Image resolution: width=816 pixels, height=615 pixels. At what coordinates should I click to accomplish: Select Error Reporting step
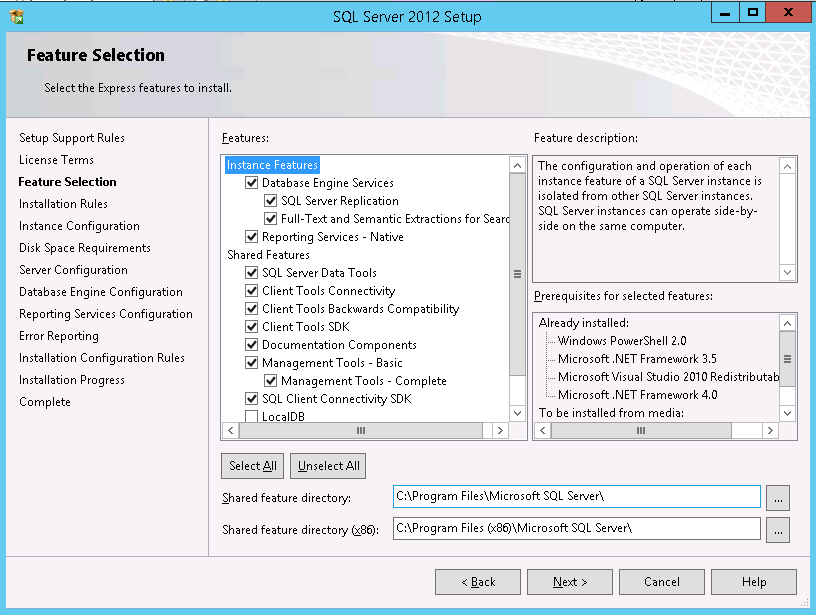[x=59, y=336]
